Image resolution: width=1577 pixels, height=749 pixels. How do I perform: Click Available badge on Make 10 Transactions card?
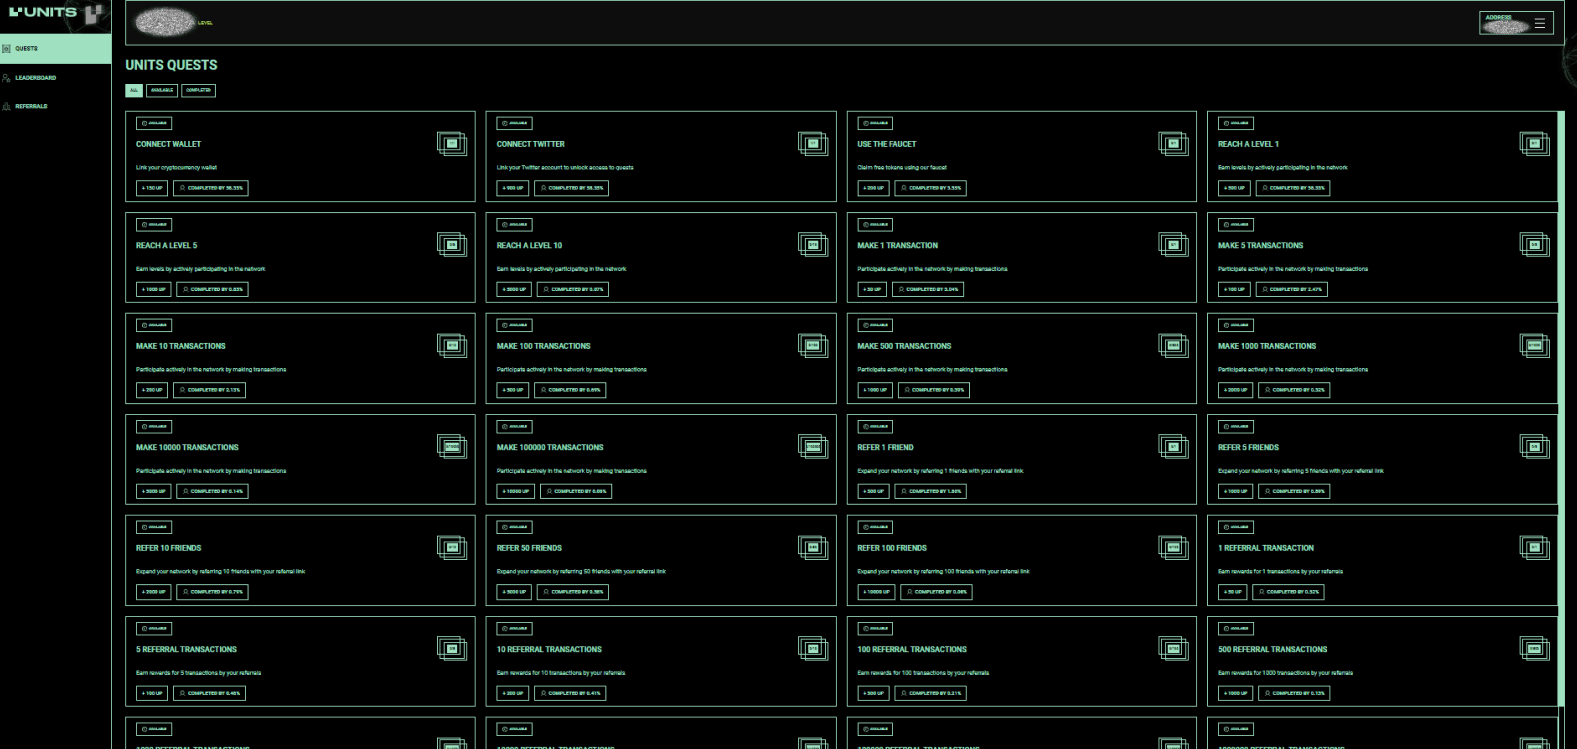(154, 325)
